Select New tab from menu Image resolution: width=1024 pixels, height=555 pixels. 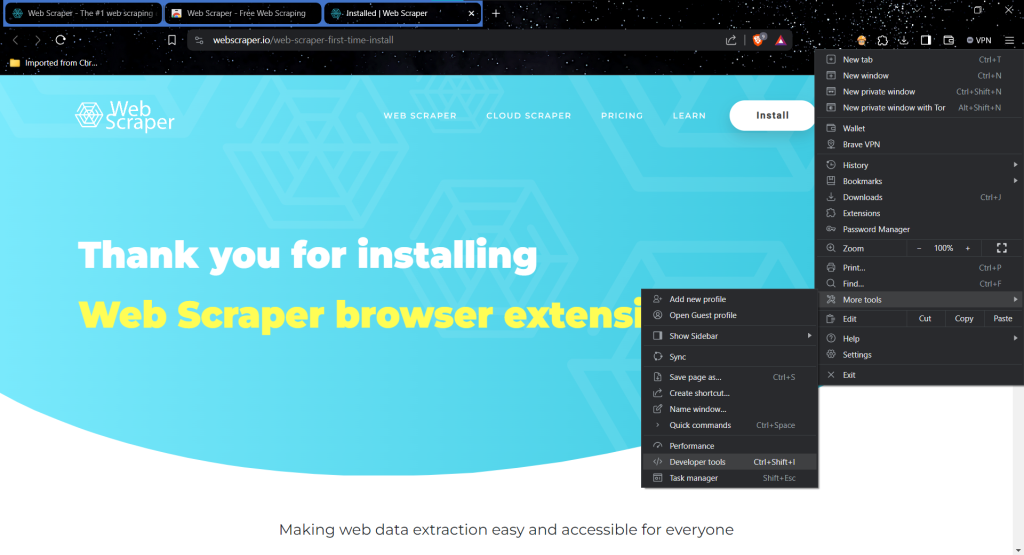(x=918, y=59)
